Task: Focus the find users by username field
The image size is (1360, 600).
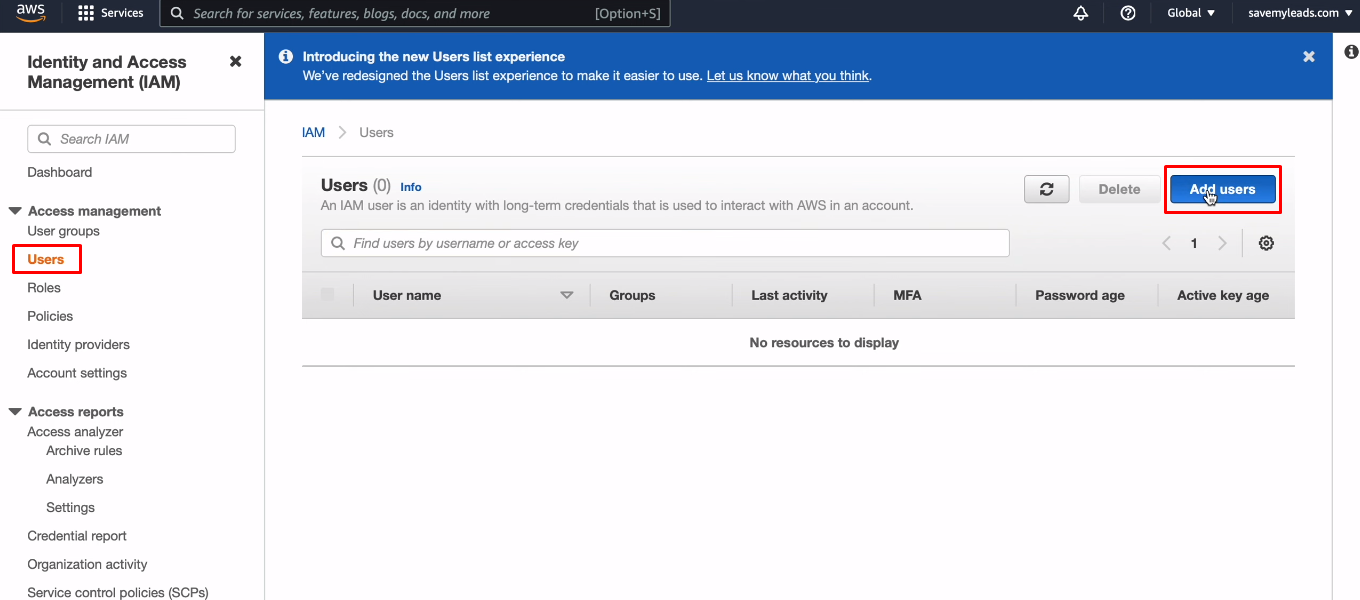Action: click(665, 243)
